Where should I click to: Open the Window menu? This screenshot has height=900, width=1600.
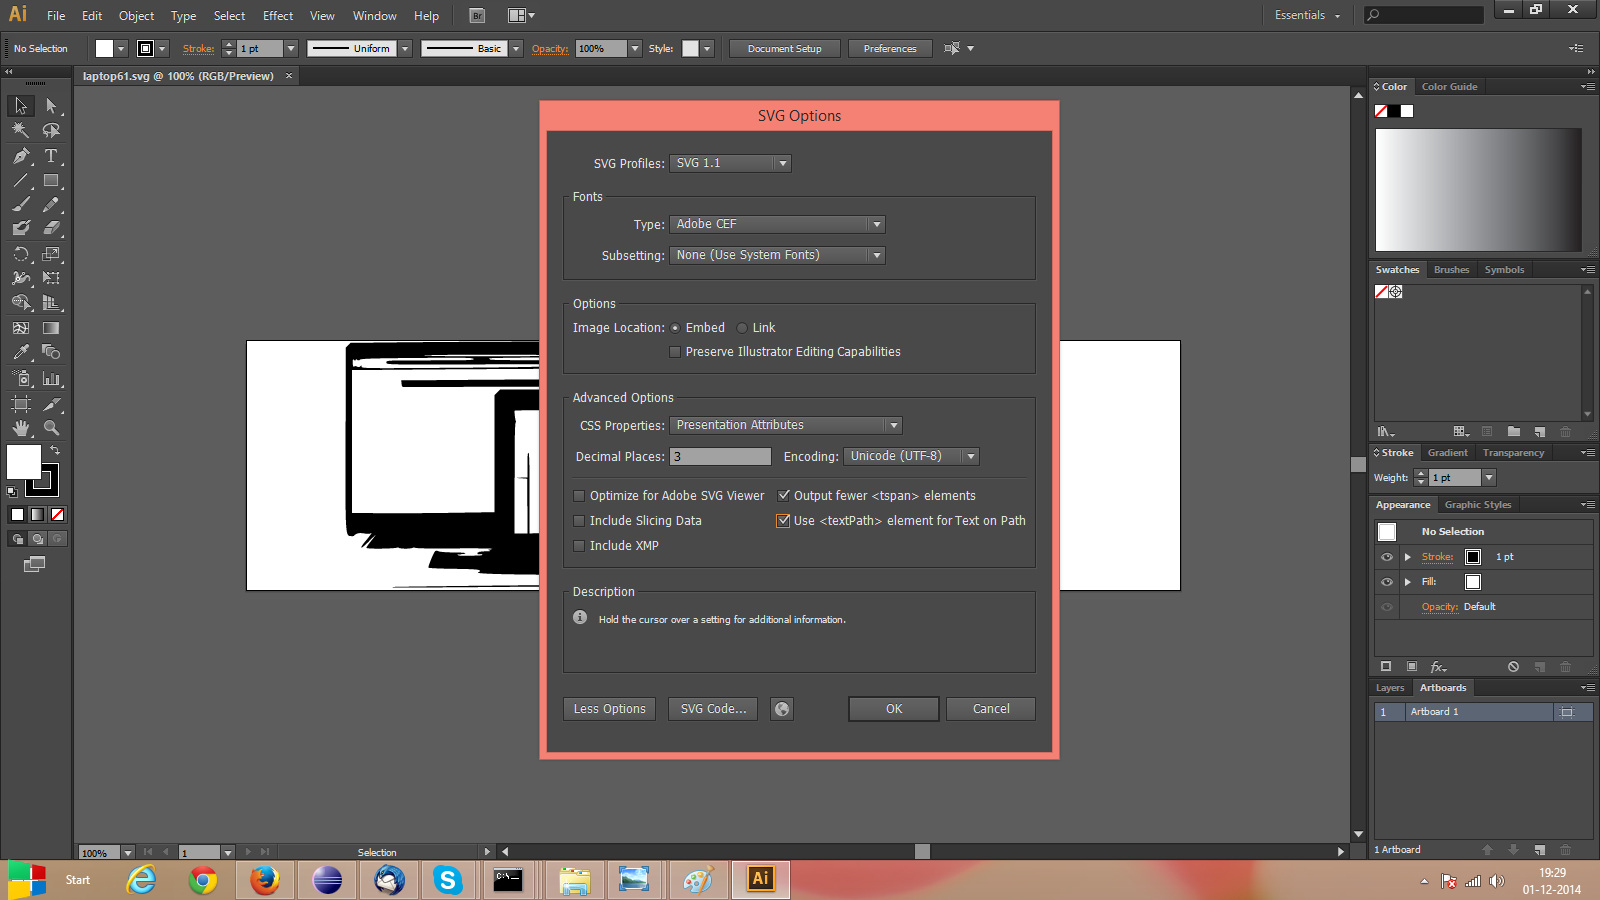pyautogui.click(x=374, y=16)
